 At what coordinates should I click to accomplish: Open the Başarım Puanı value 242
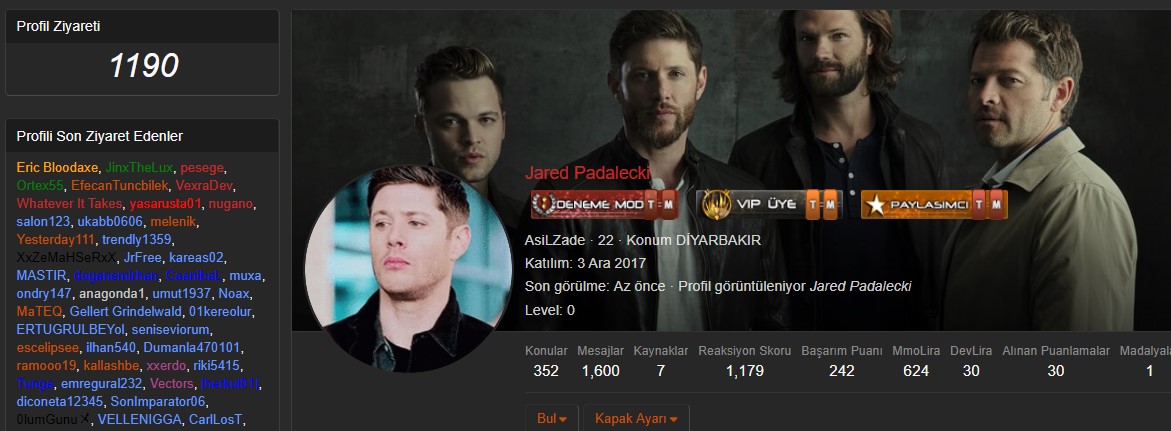point(842,370)
